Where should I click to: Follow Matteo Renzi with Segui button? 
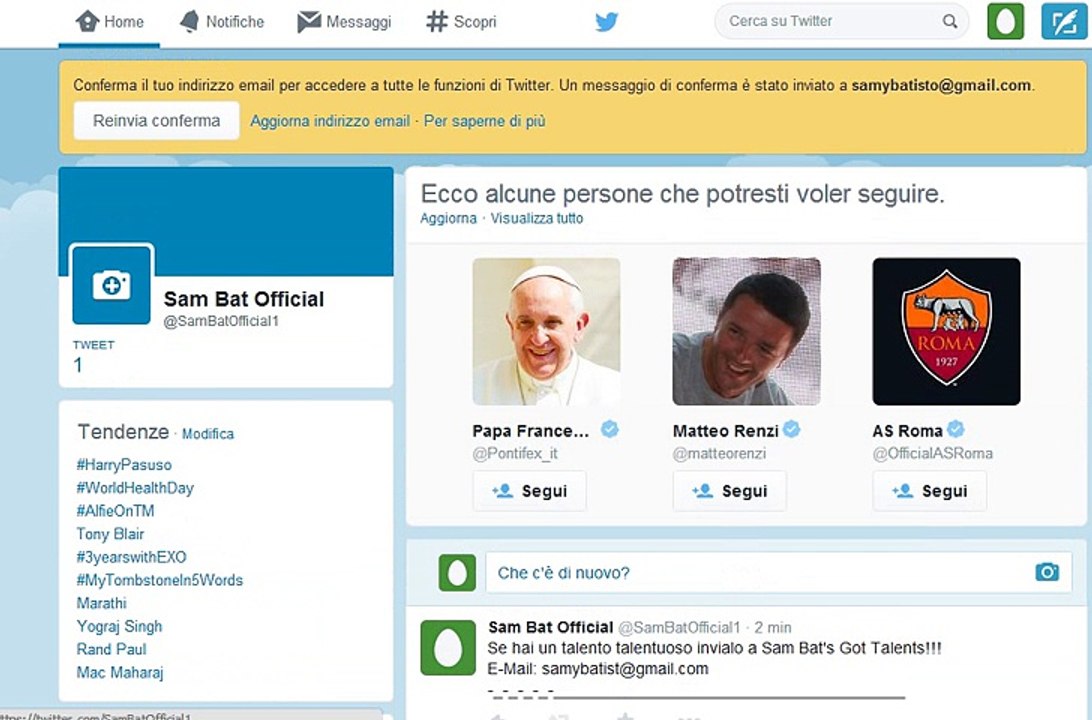coord(729,491)
